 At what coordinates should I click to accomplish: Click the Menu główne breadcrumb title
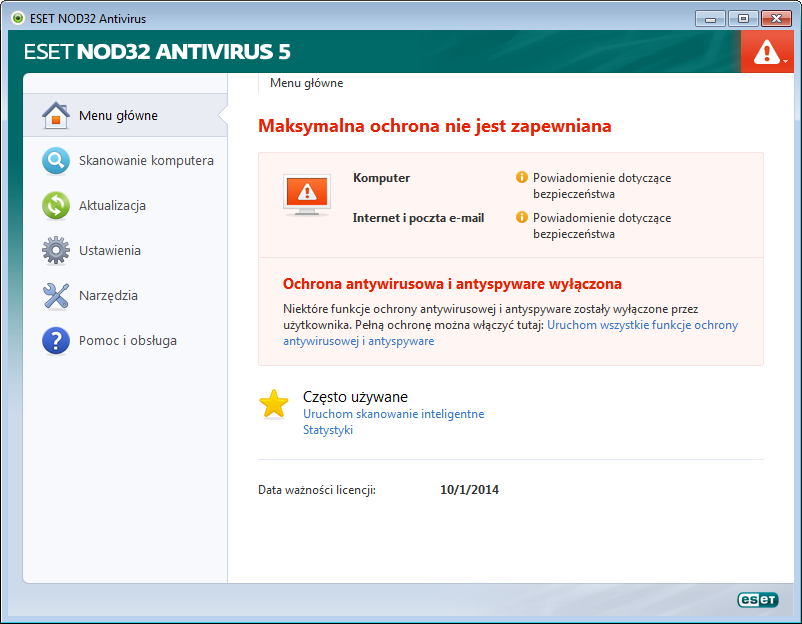pyautogui.click(x=306, y=83)
